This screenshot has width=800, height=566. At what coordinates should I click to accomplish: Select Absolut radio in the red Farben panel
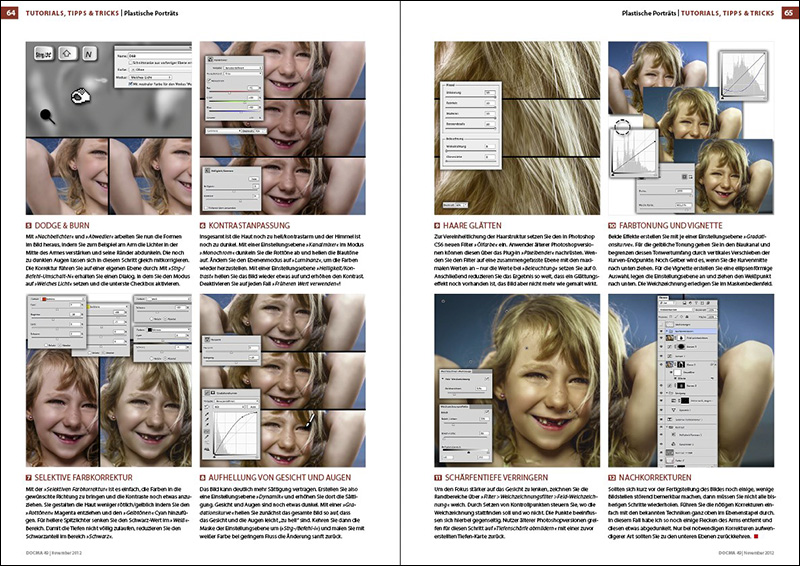click(x=60, y=345)
